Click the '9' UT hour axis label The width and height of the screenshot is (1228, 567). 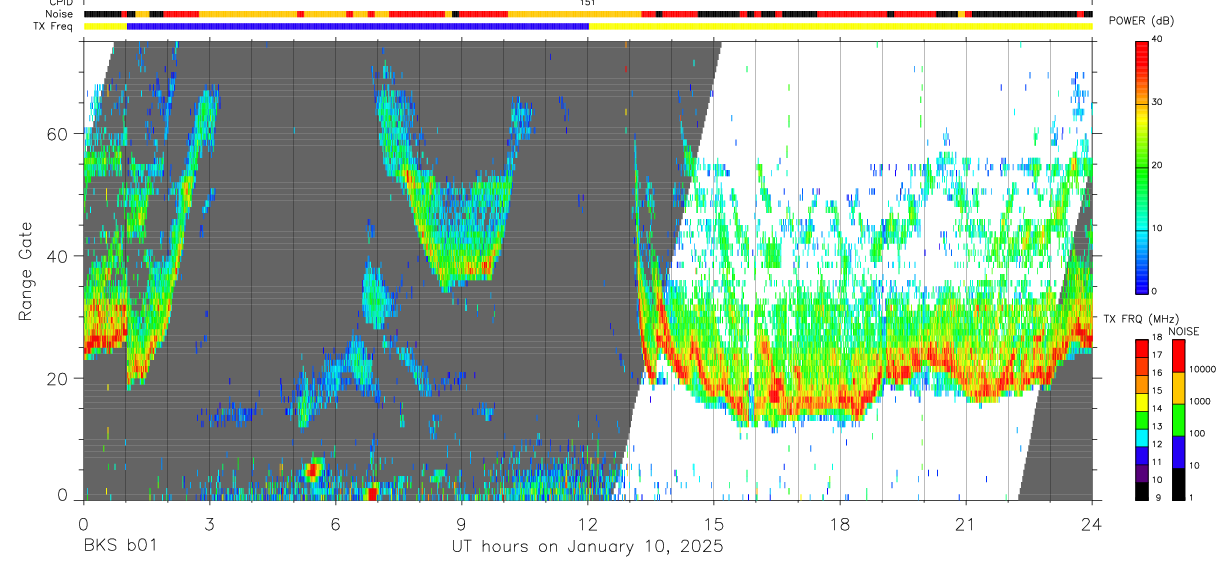(461, 523)
